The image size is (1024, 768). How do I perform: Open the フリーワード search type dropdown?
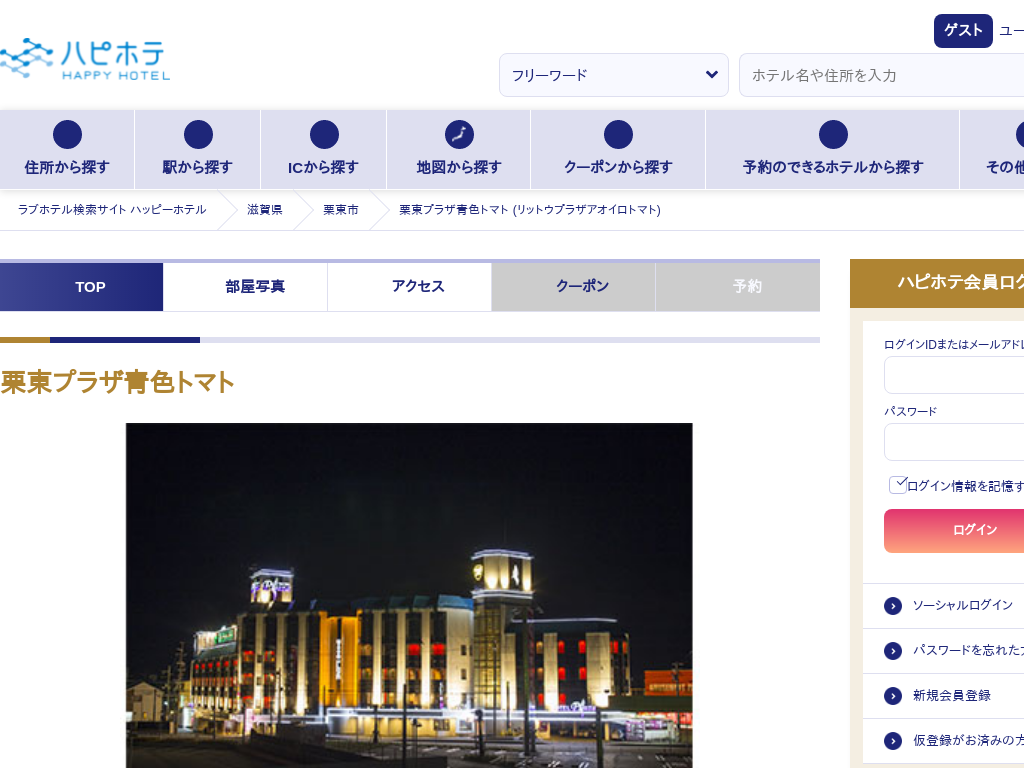pyautogui.click(x=614, y=75)
